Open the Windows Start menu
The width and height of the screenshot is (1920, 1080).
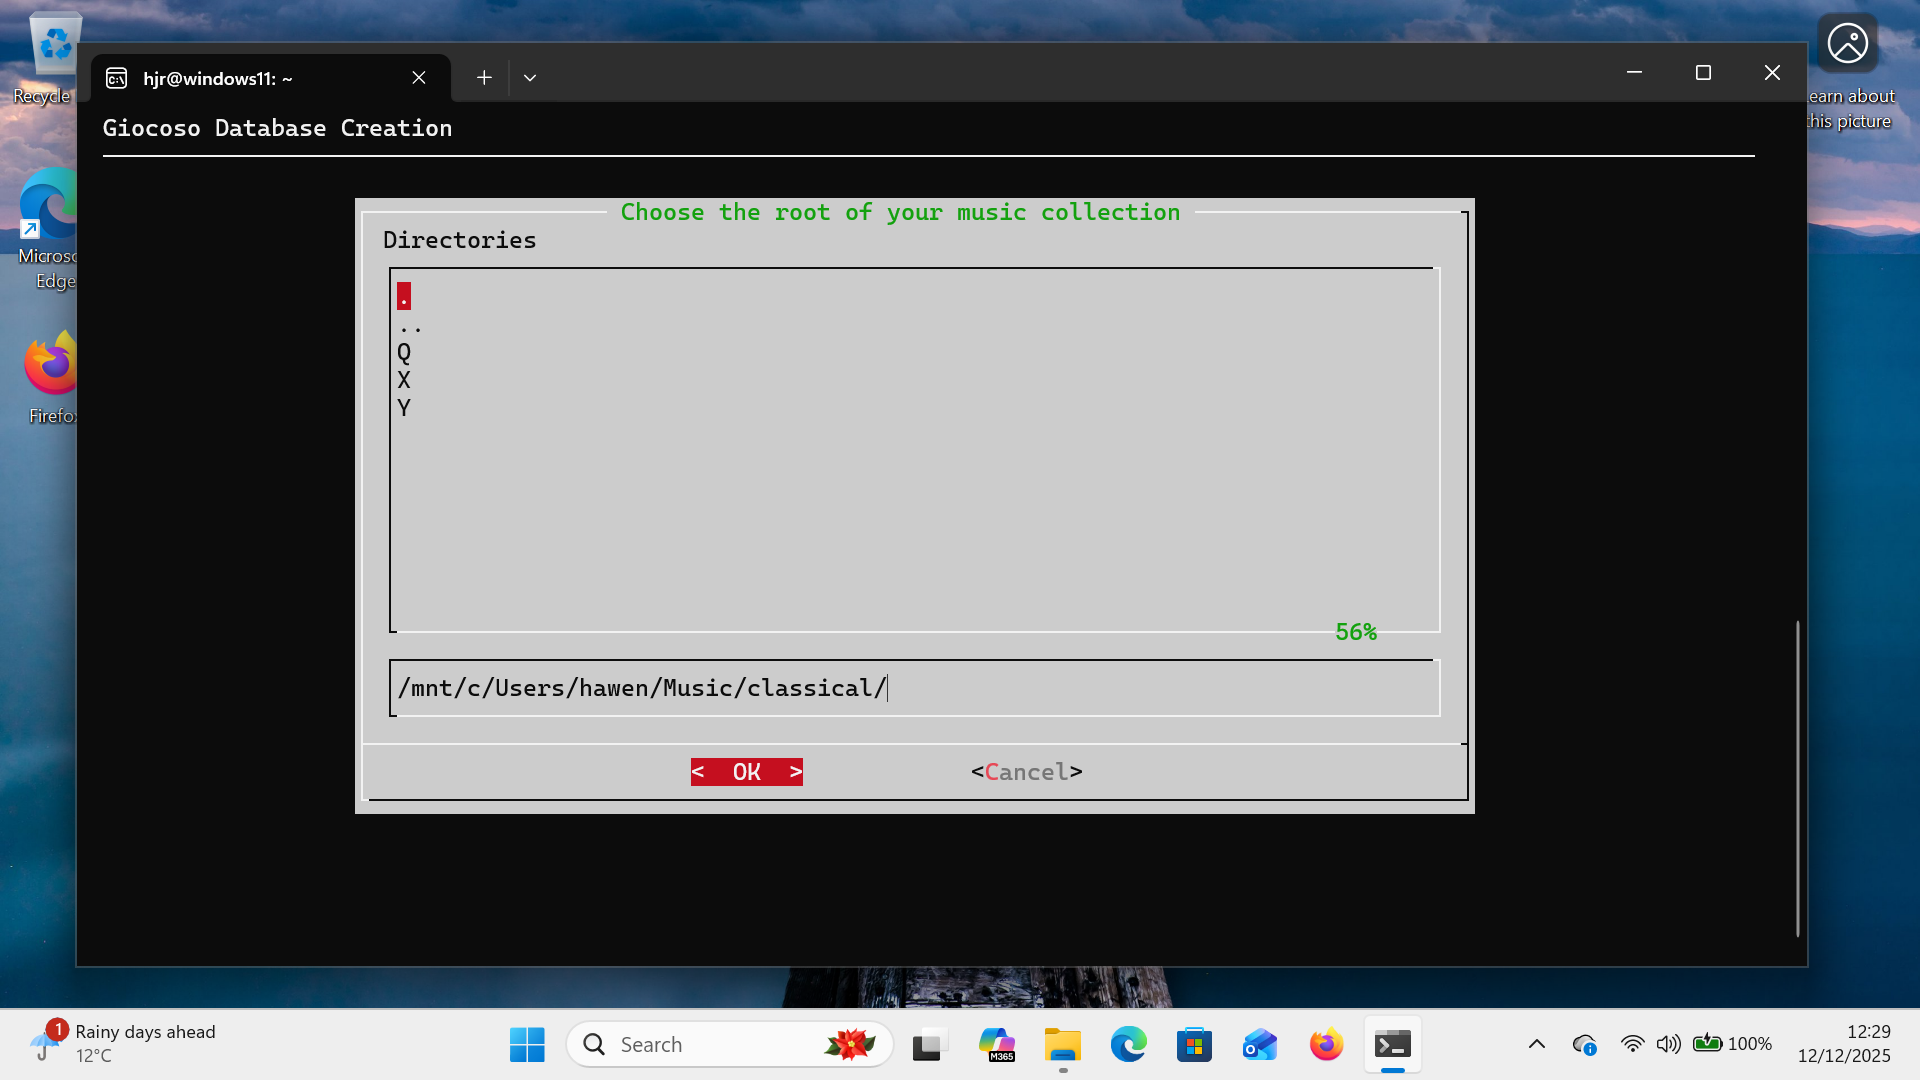pos(526,1043)
